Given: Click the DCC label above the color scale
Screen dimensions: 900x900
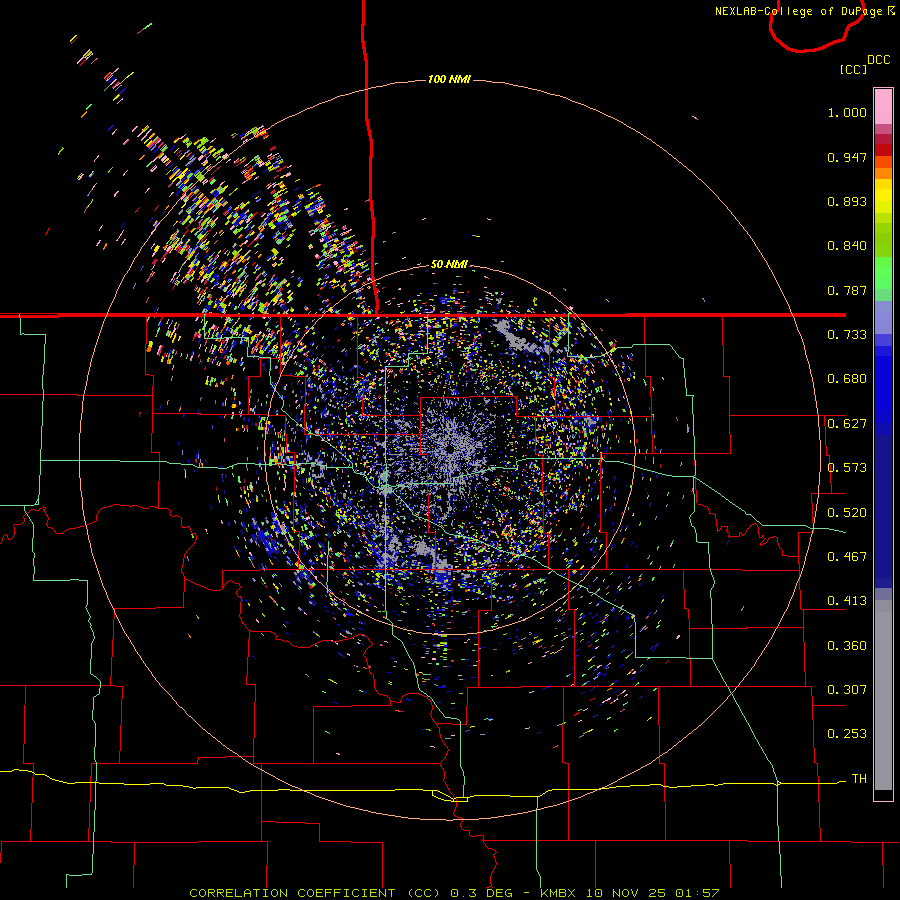Looking at the screenshot, I should click(878, 60).
